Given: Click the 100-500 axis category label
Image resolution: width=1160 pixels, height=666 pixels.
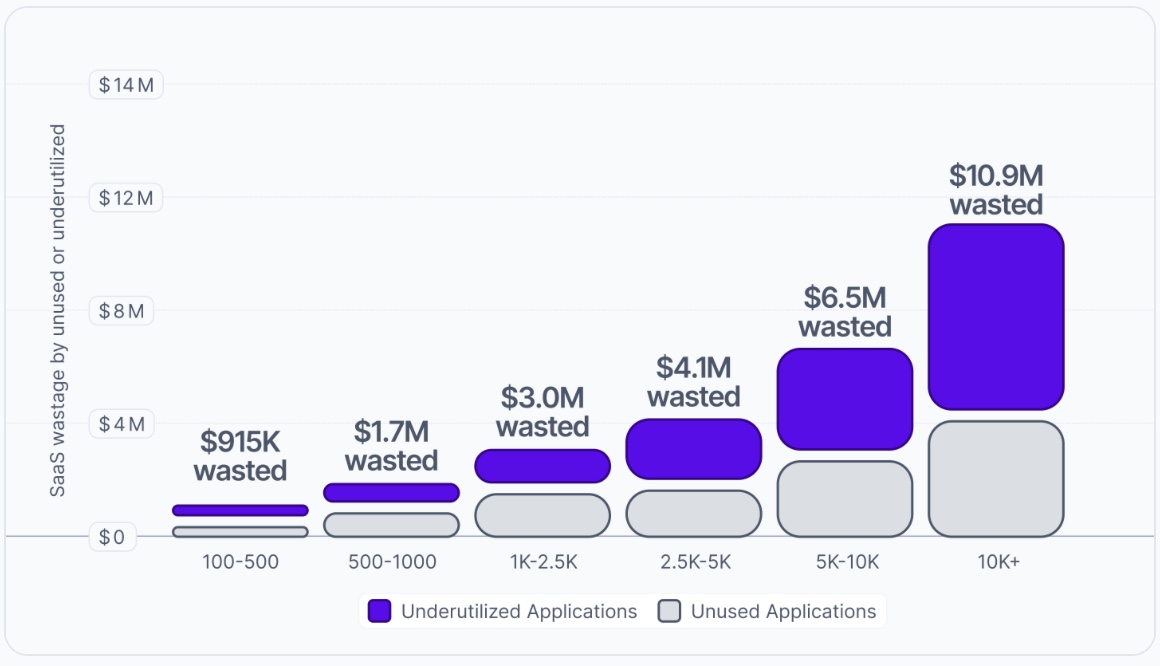Looking at the screenshot, I should click(x=240, y=562).
